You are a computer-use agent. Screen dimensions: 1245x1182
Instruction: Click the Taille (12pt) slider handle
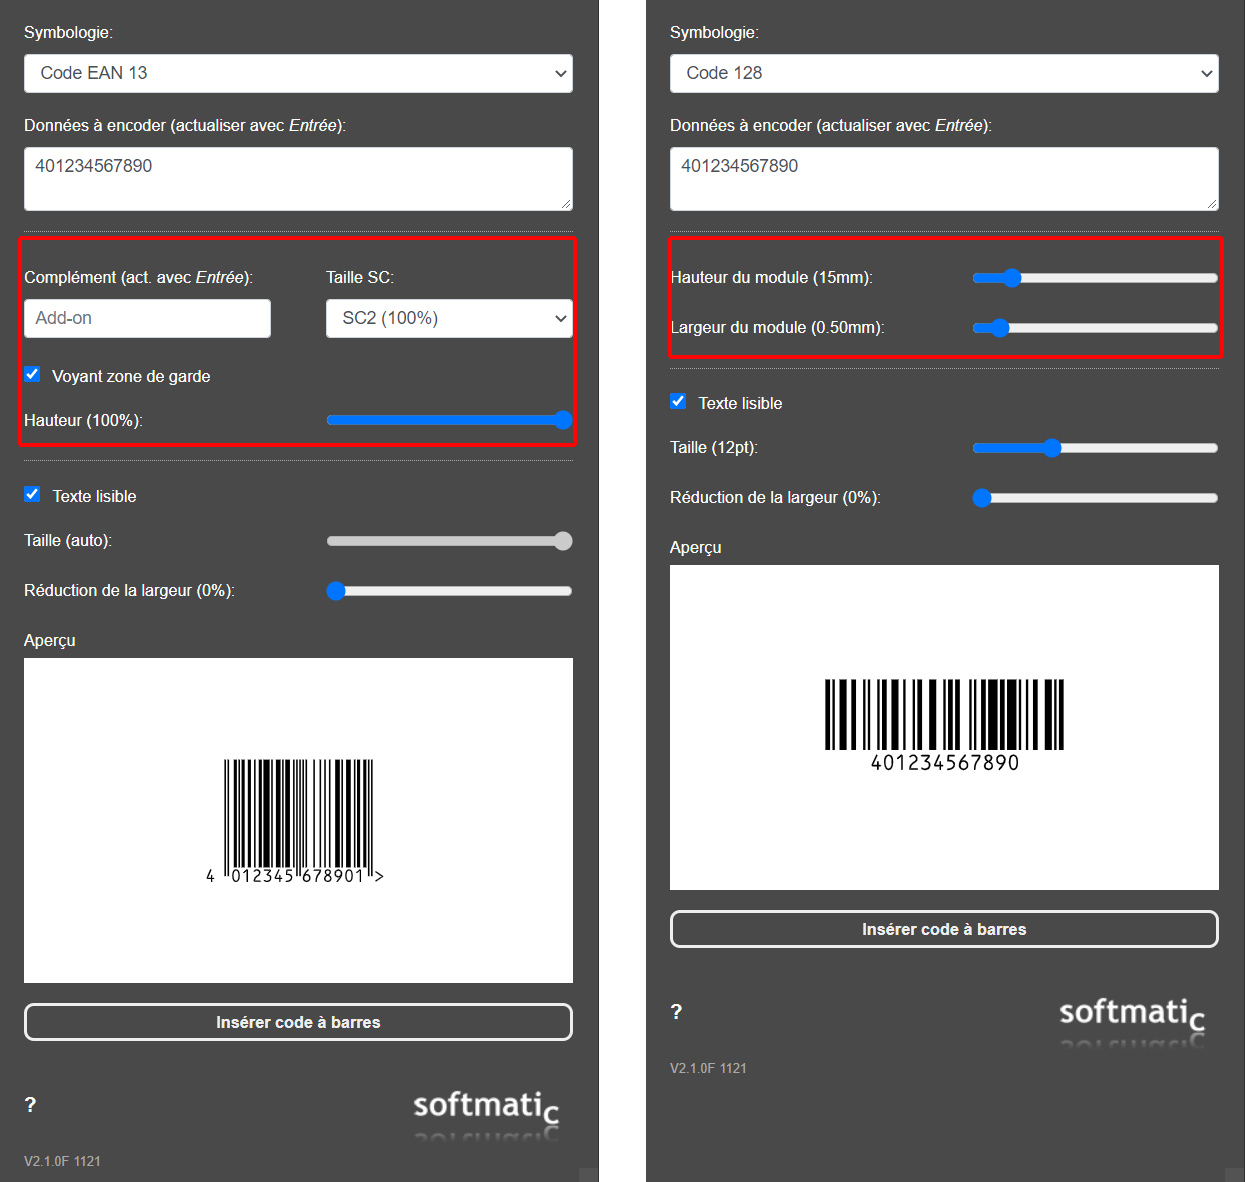coord(1051,448)
